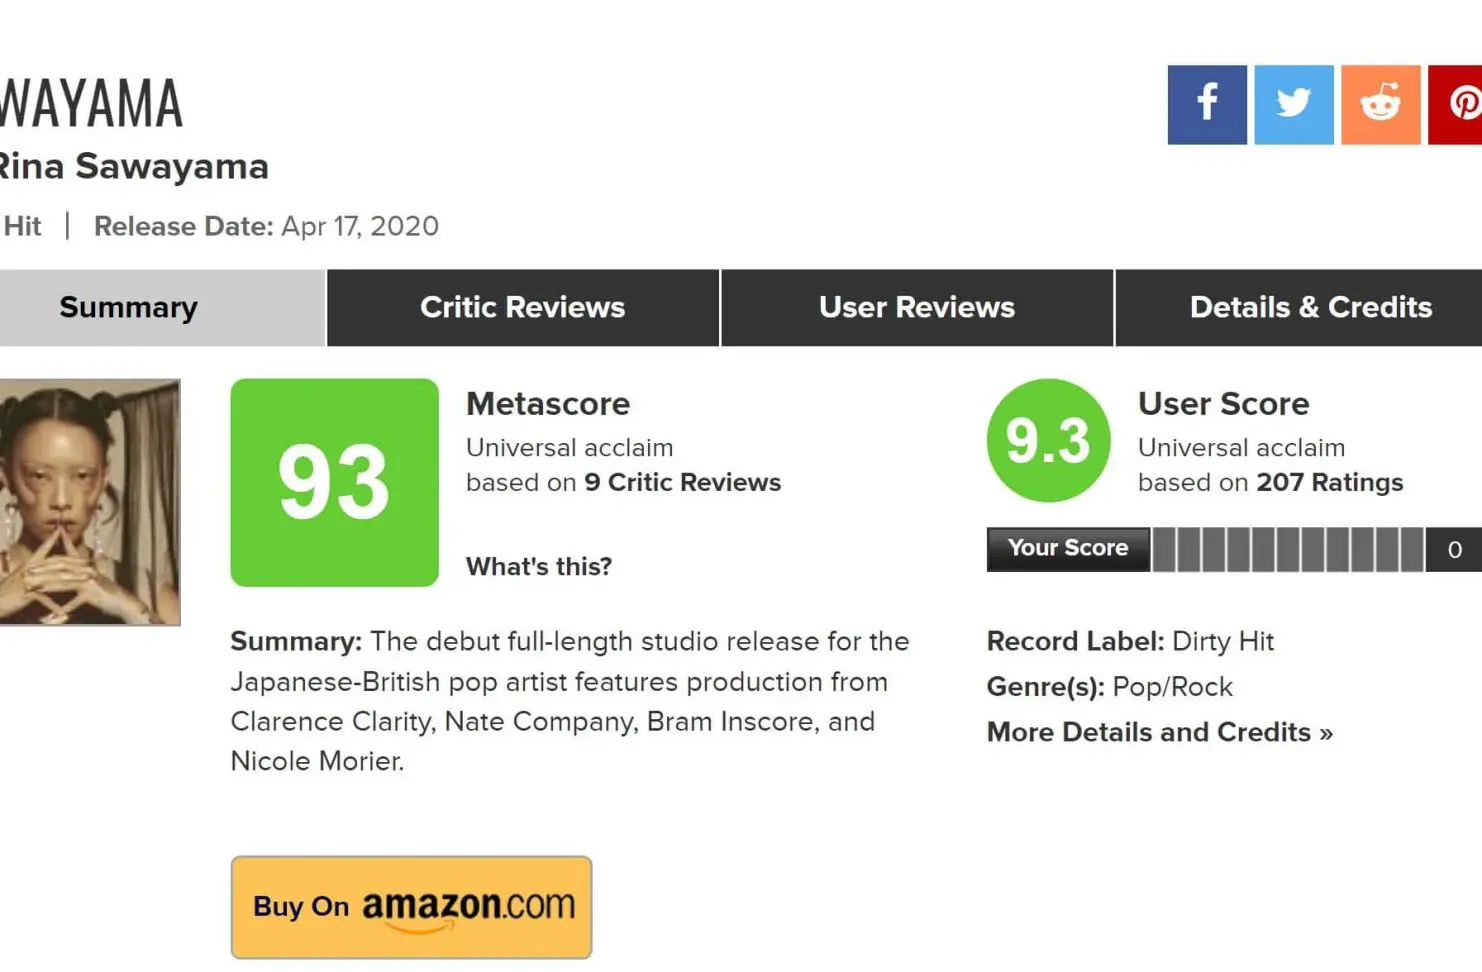Click the green 9.3 User Score circle
1482x972 pixels.
point(1048,440)
